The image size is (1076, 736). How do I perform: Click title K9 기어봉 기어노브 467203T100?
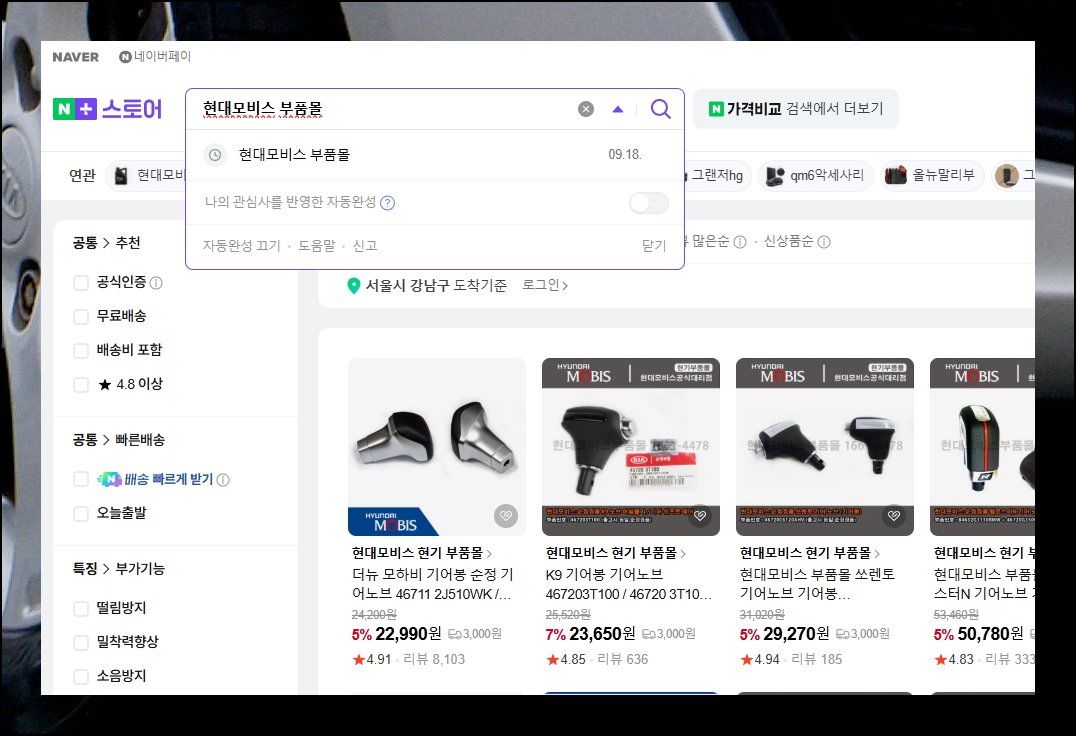(x=629, y=584)
